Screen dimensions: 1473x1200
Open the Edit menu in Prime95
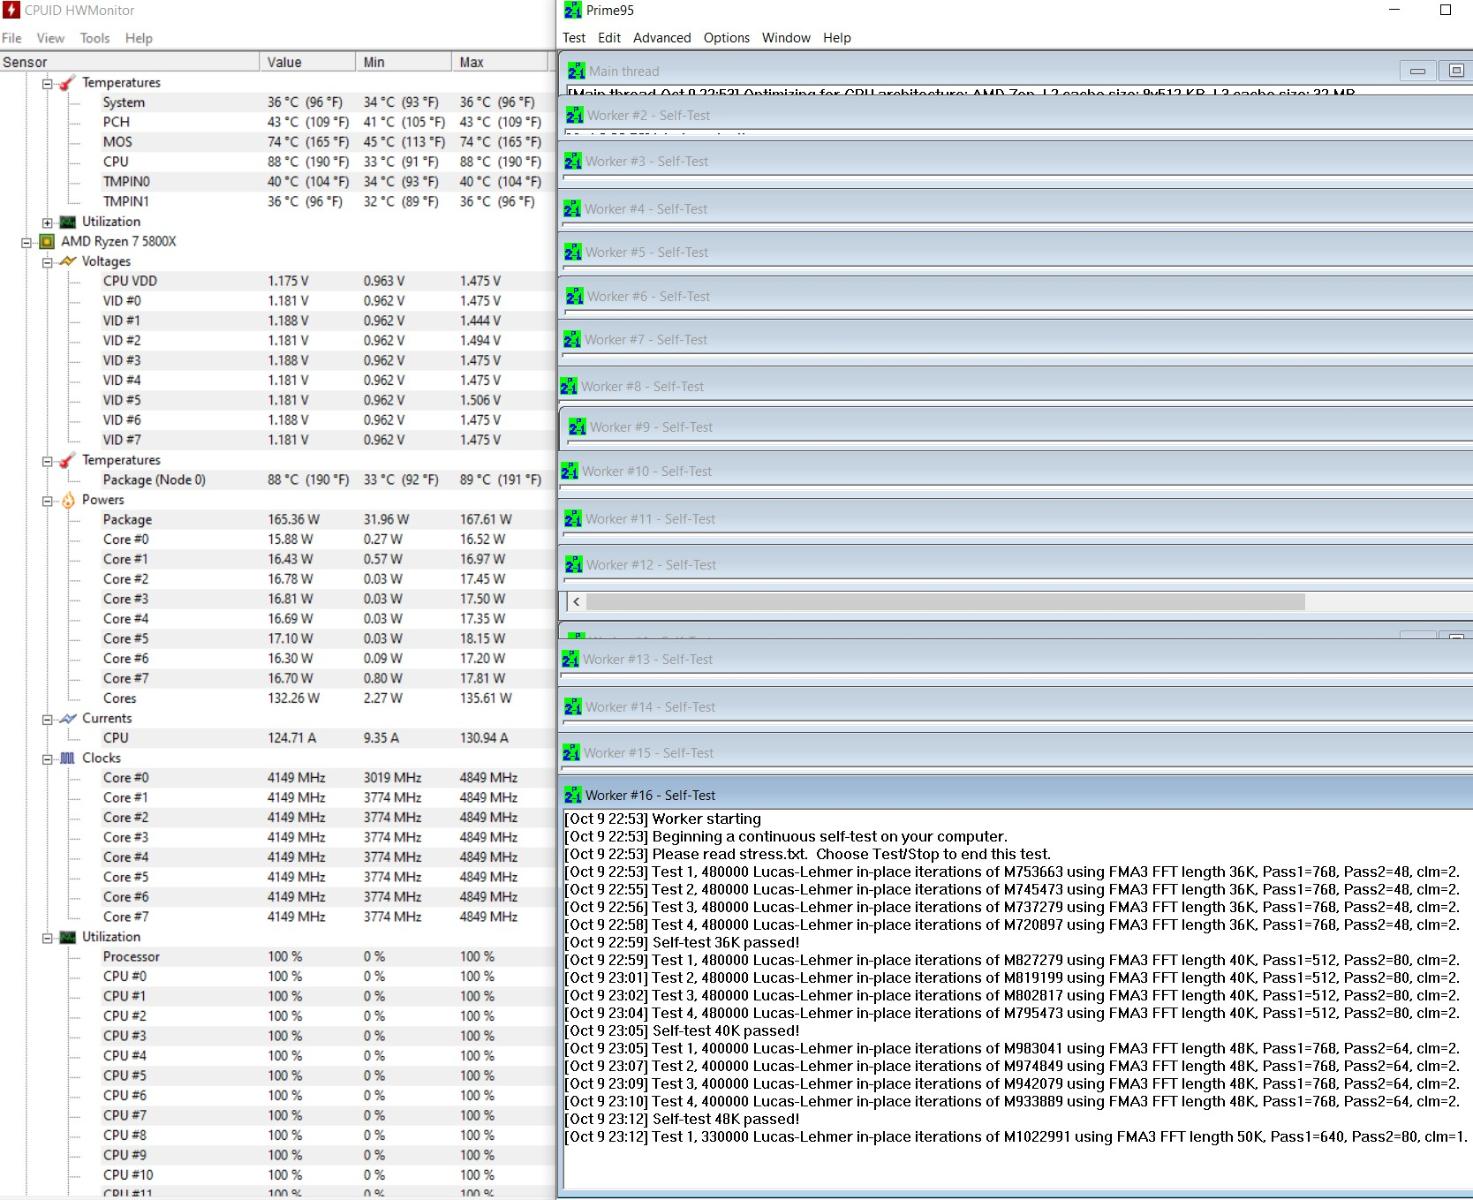[x=609, y=38]
